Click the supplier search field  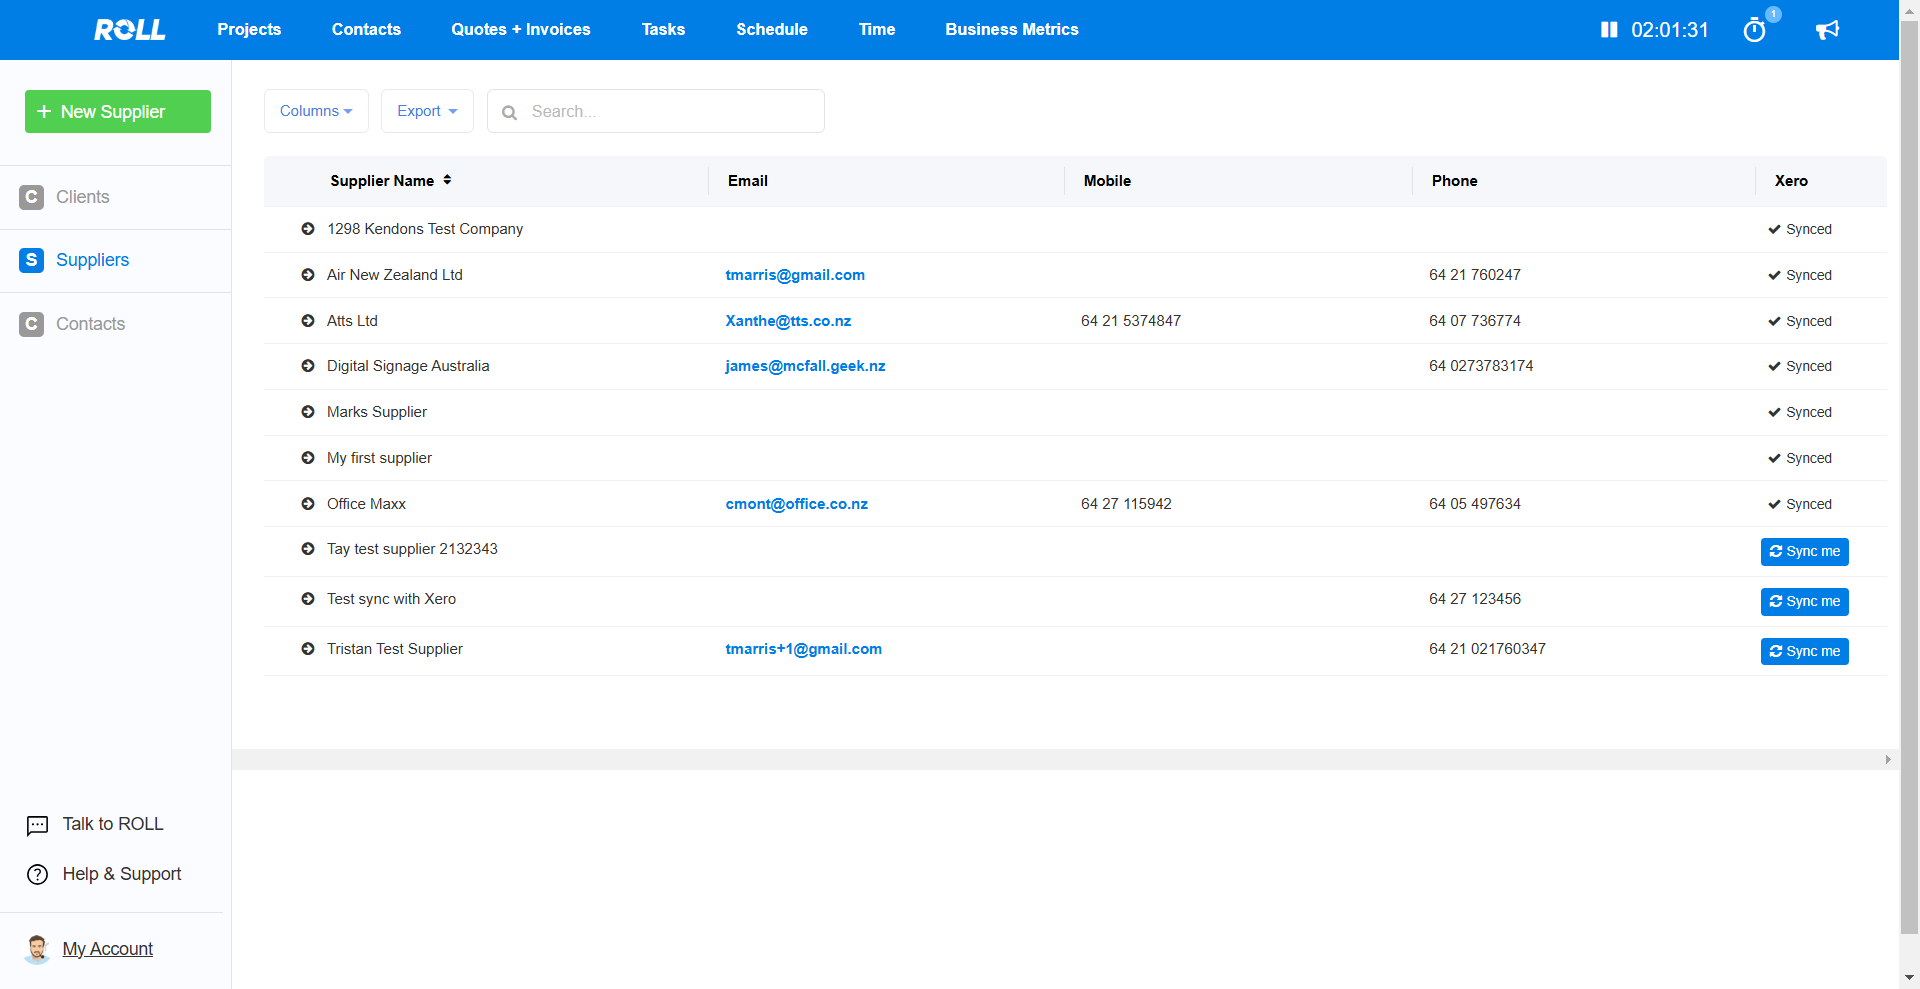[x=670, y=111]
